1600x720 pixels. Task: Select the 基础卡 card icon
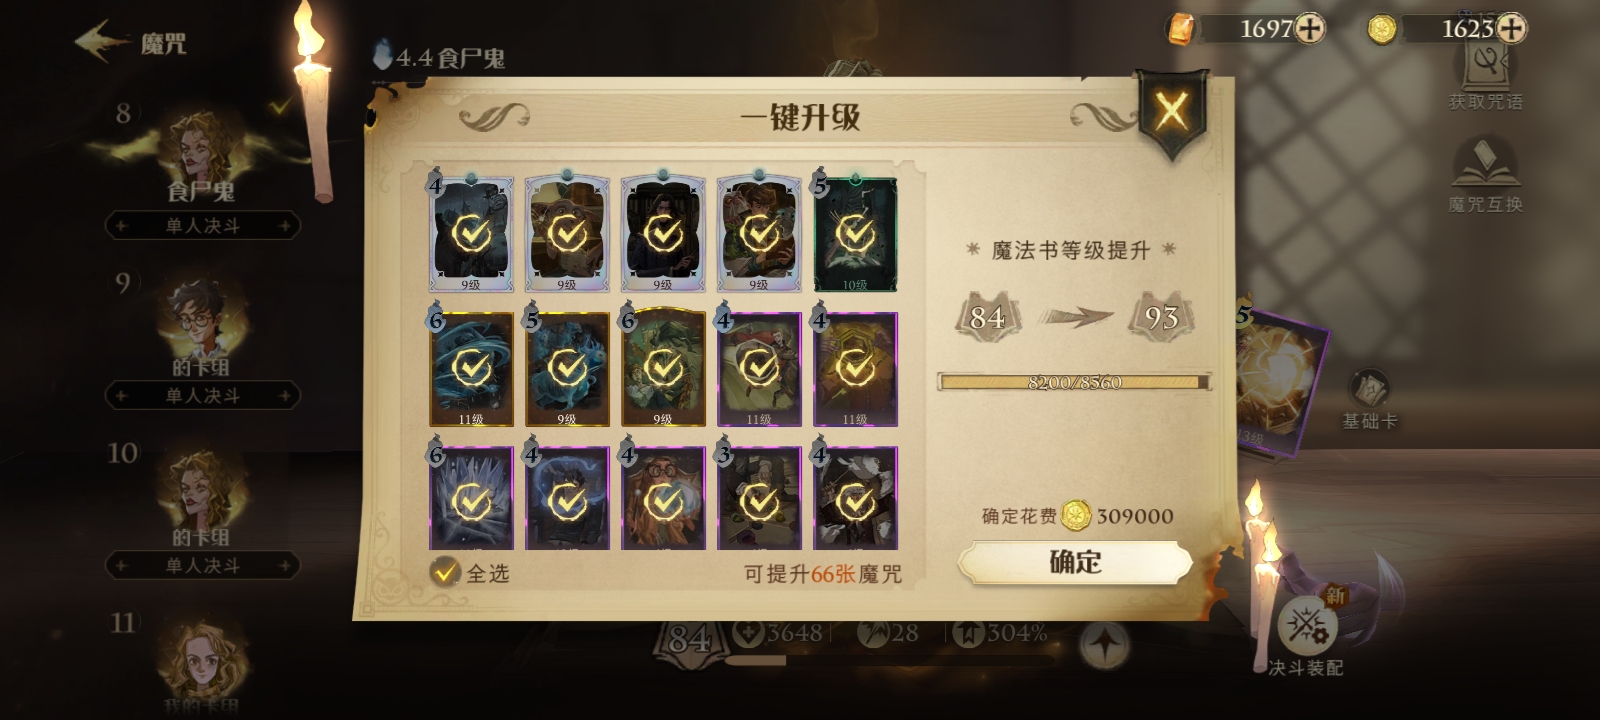tap(1370, 400)
